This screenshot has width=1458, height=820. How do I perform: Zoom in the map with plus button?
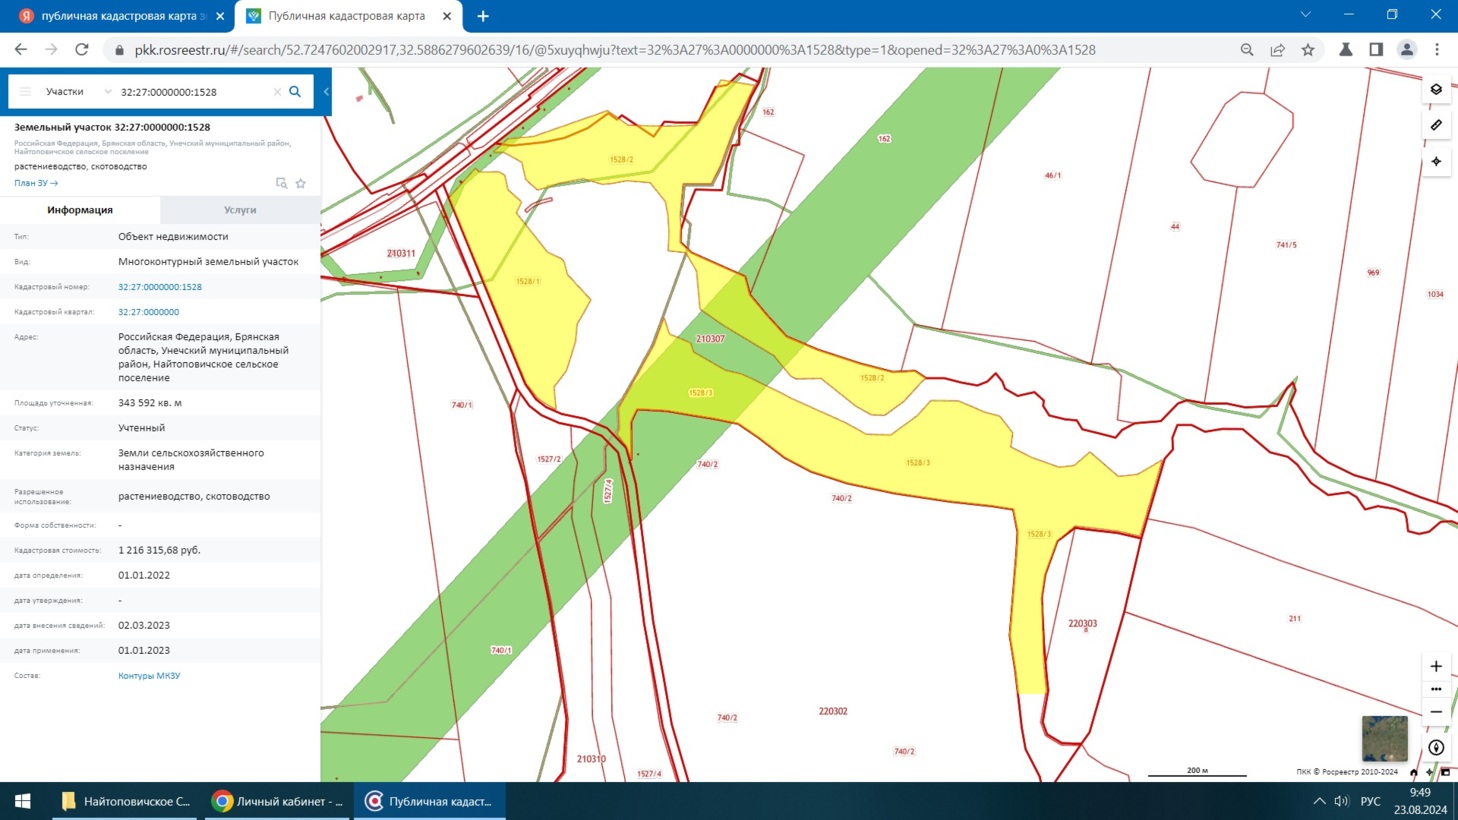1436,666
